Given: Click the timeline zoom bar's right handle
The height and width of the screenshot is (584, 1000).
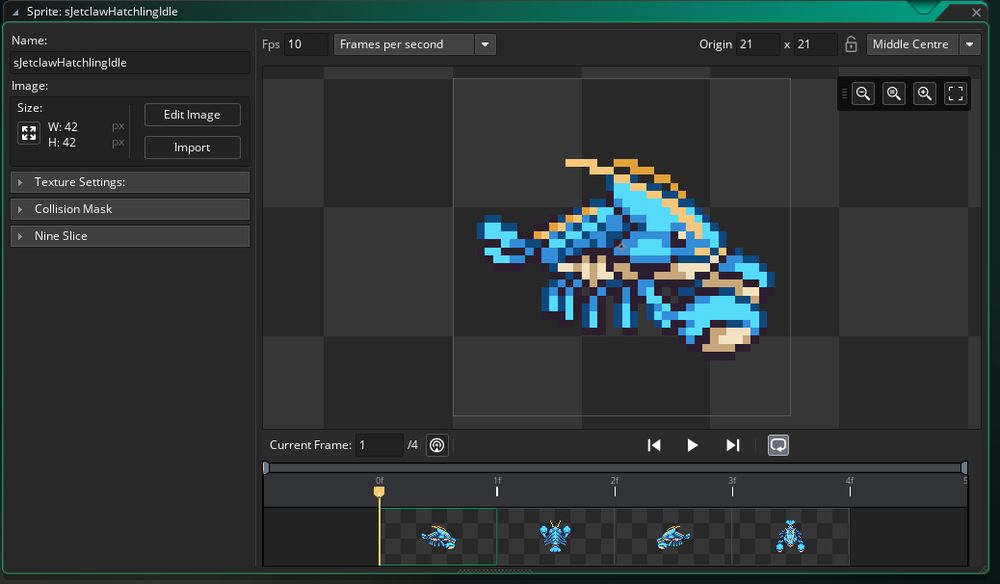Looking at the screenshot, I should tap(964, 468).
